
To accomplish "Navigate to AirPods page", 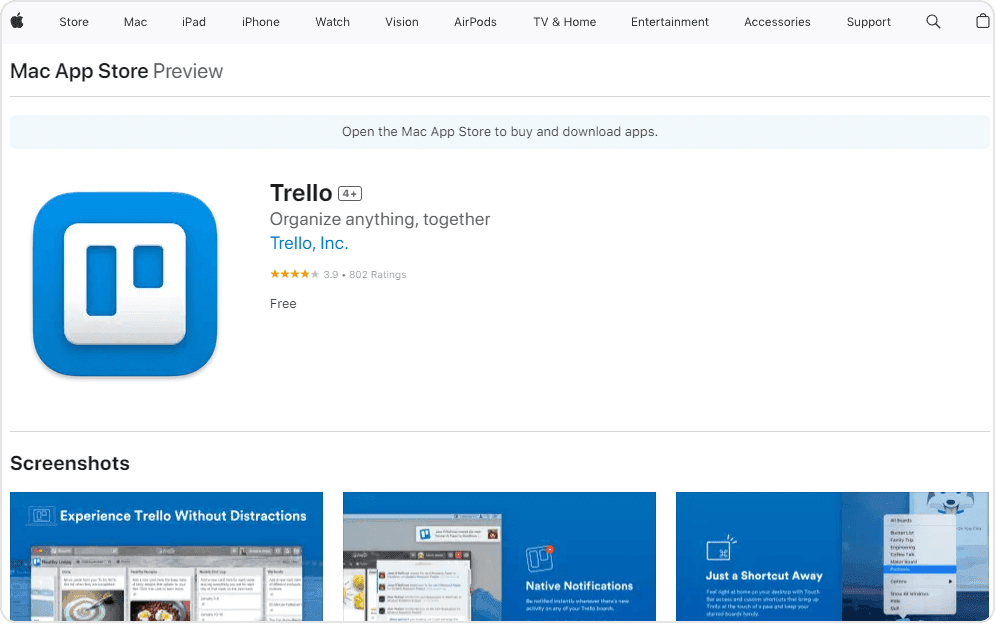I will click(475, 22).
